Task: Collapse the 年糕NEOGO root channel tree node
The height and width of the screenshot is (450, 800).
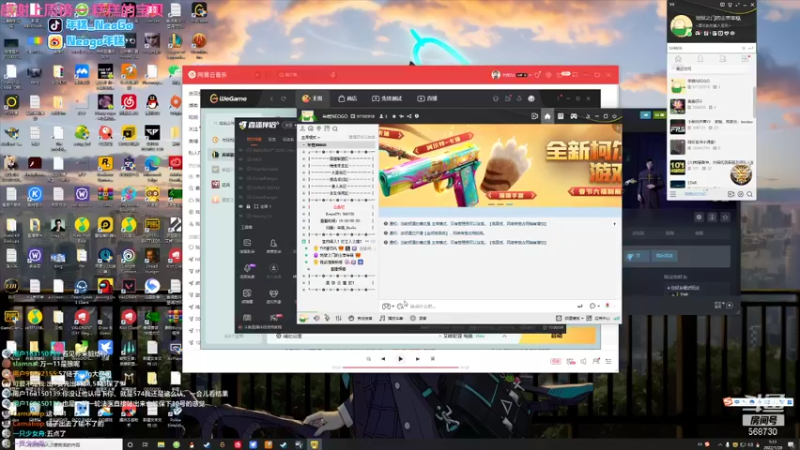Action: coord(304,145)
